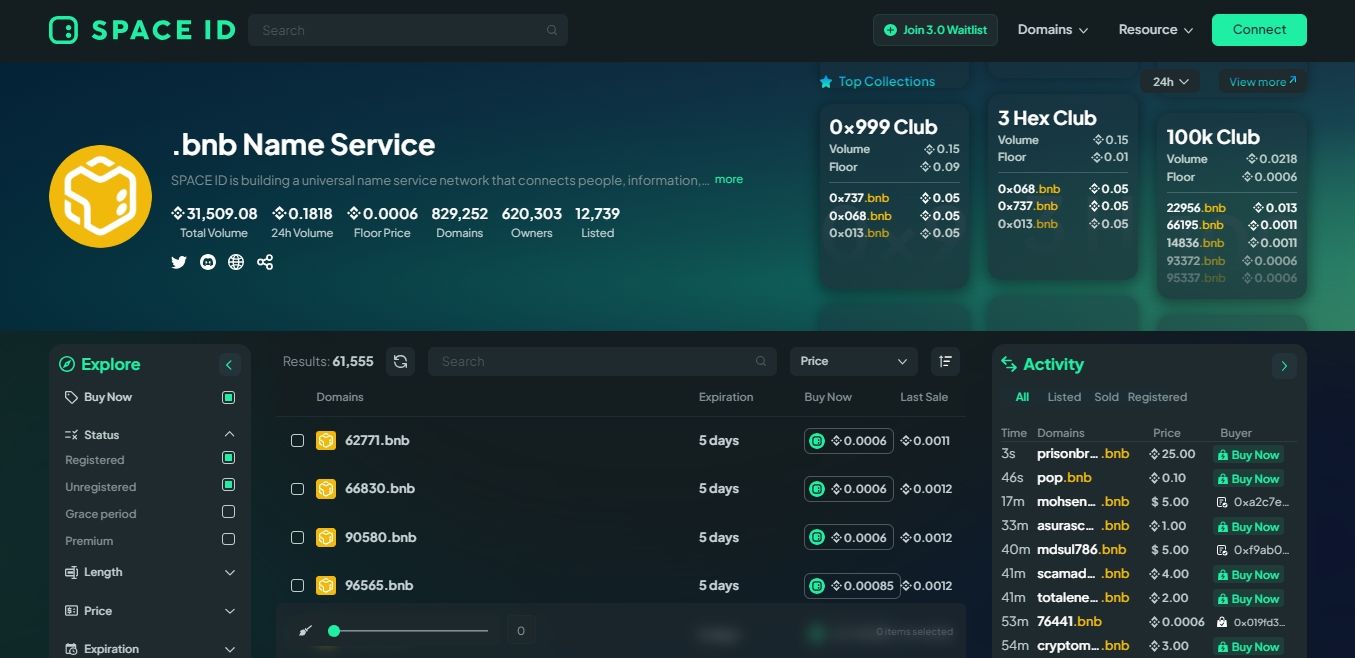Open the 24h time range dropdown

(1170, 82)
